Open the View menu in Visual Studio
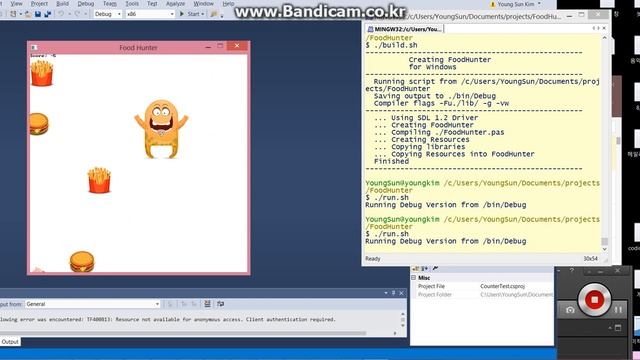 point(16,4)
